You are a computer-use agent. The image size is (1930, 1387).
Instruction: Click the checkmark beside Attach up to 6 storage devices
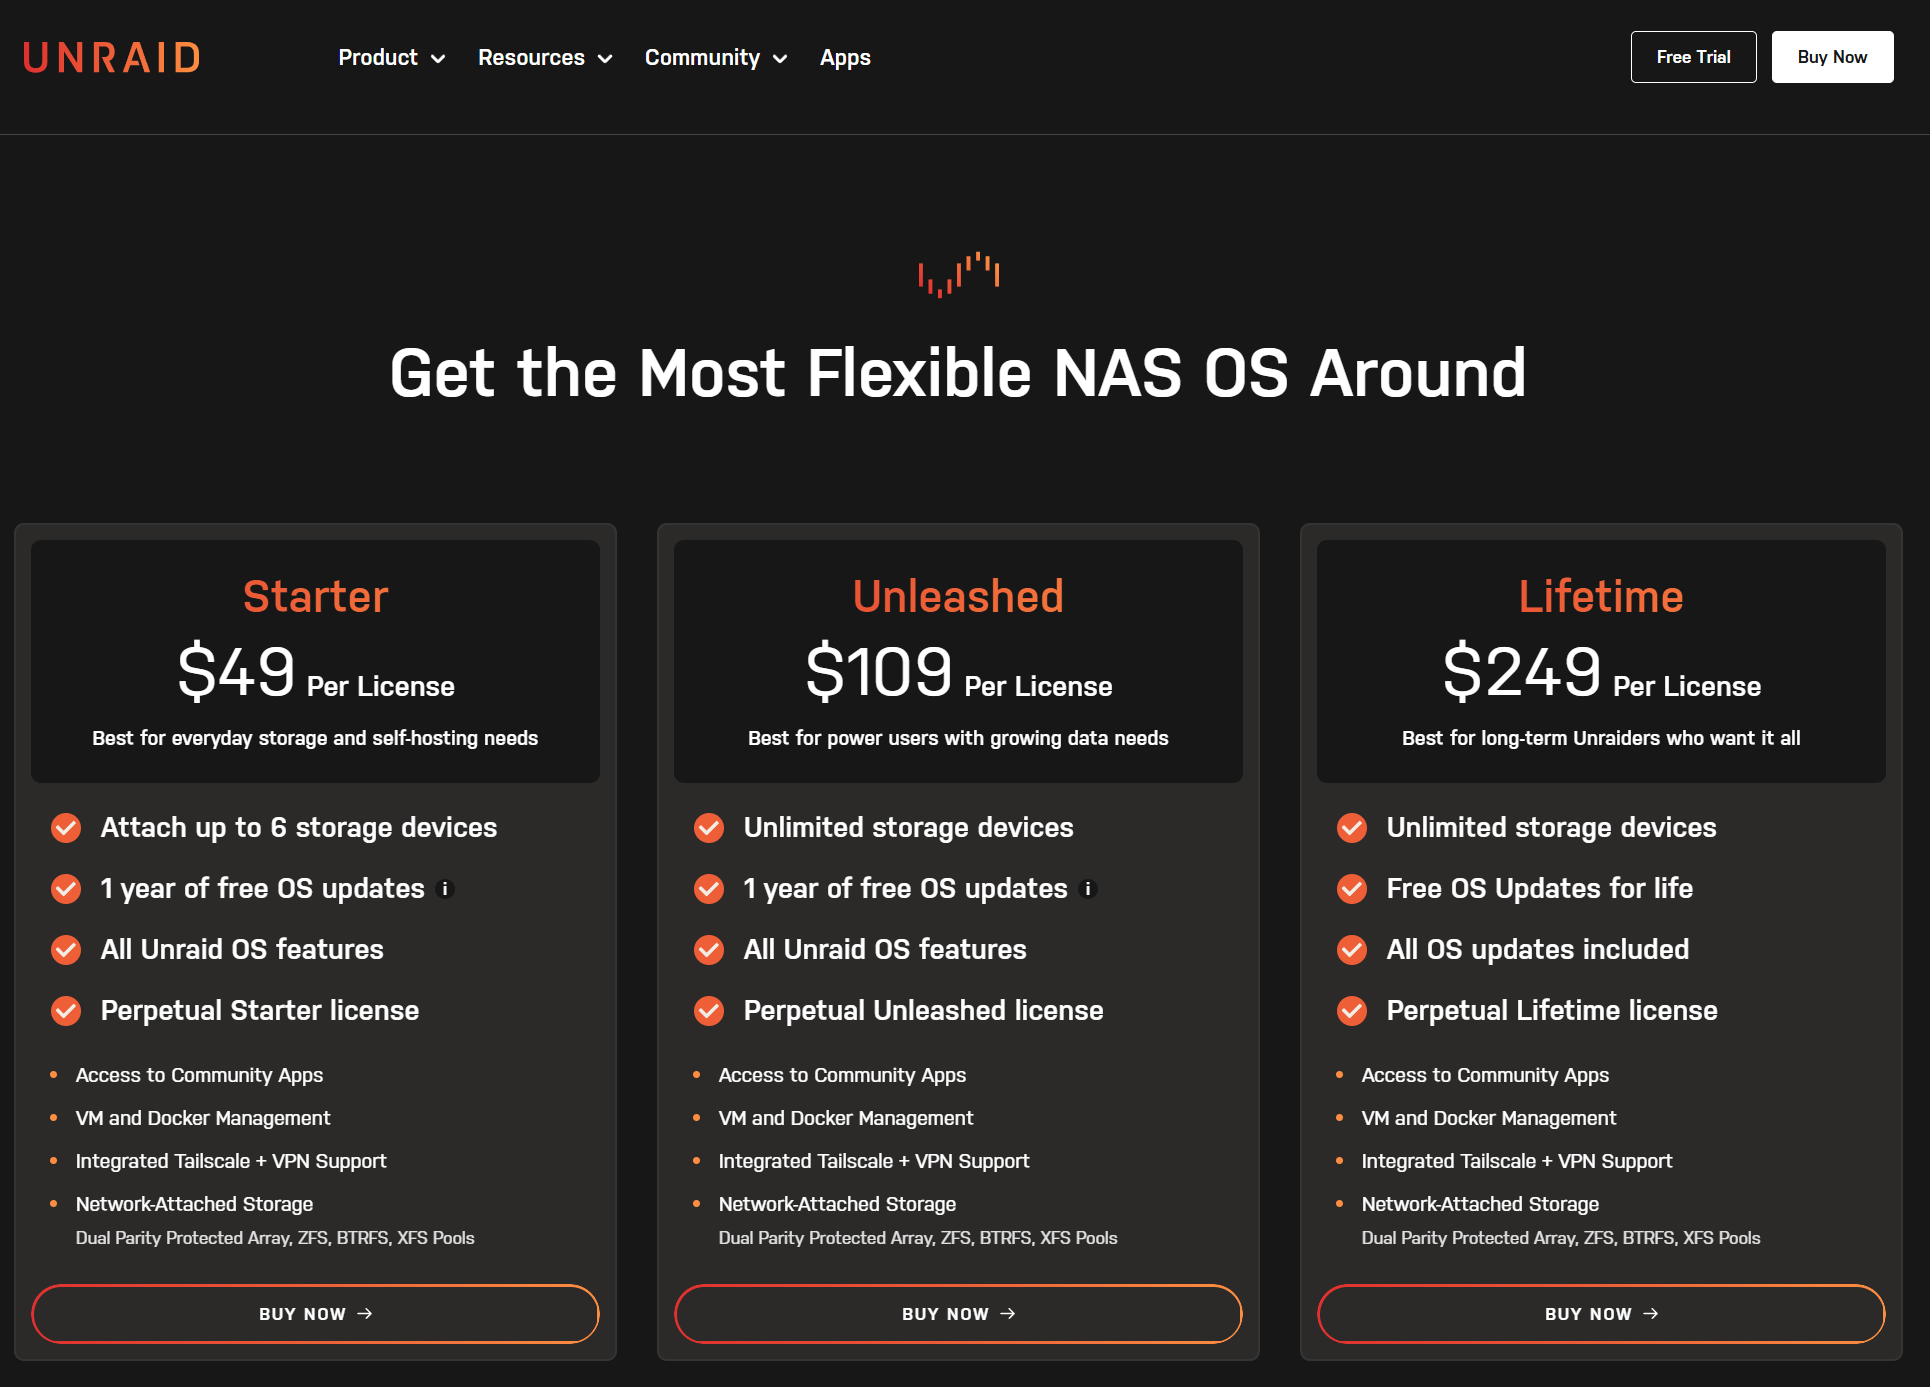[66, 828]
